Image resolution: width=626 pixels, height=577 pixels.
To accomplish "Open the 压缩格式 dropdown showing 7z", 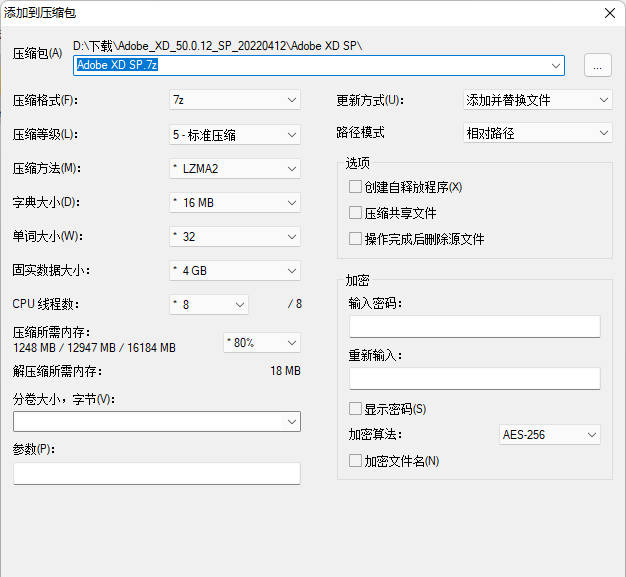I will (235, 100).
